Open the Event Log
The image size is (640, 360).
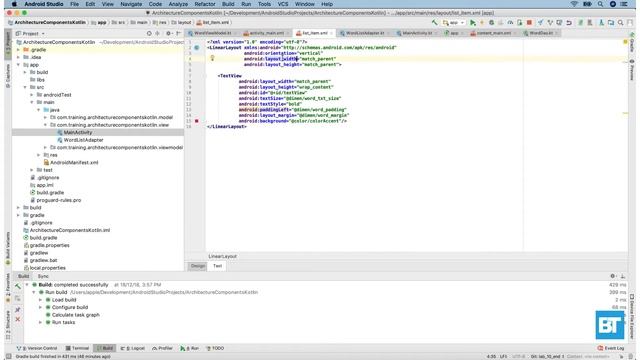(611, 348)
